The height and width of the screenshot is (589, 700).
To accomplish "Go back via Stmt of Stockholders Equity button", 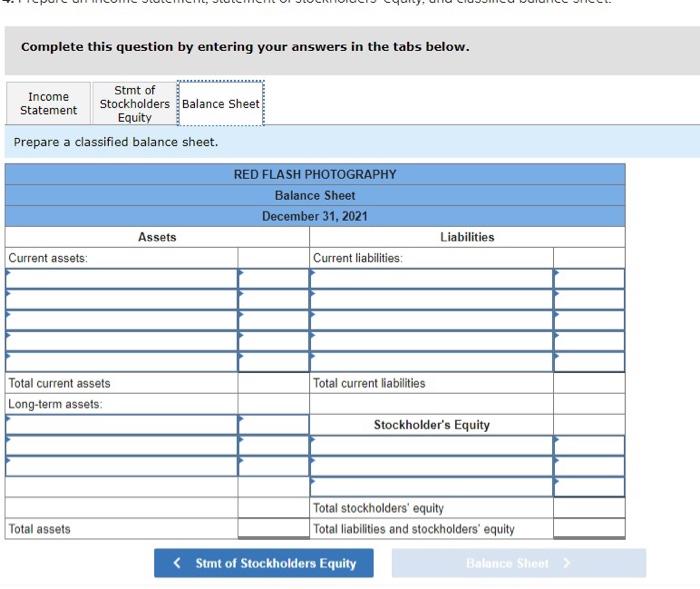I will [x=264, y=563].
